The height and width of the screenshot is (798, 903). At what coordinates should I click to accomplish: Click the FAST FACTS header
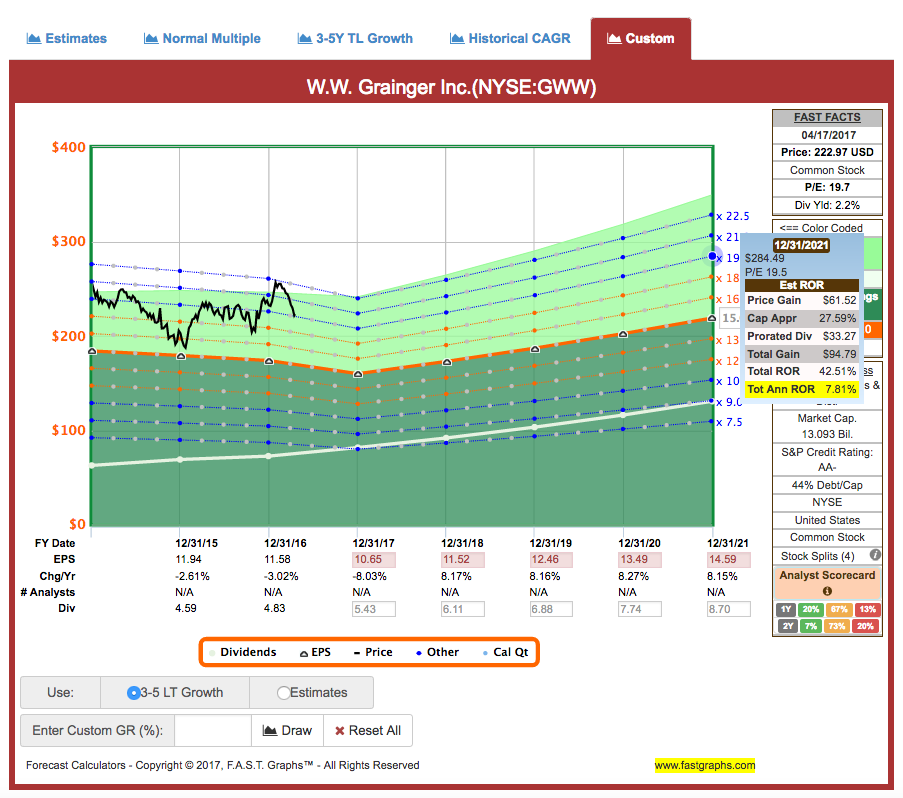coord(827,117)
